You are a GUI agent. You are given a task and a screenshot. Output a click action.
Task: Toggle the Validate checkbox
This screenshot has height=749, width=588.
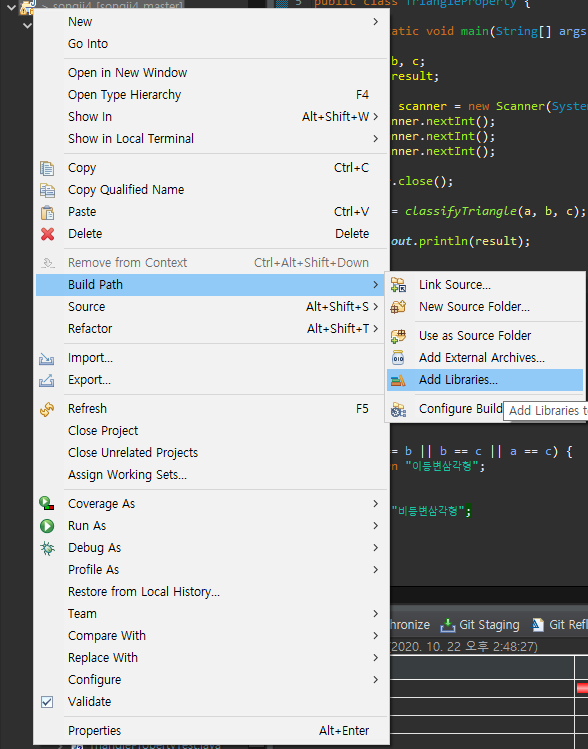click(47, 702)
